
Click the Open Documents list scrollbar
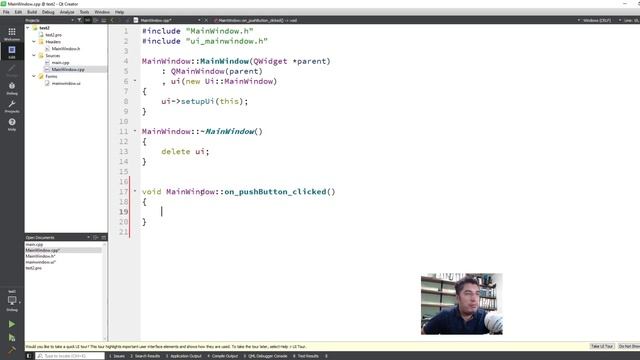point(105,291)
